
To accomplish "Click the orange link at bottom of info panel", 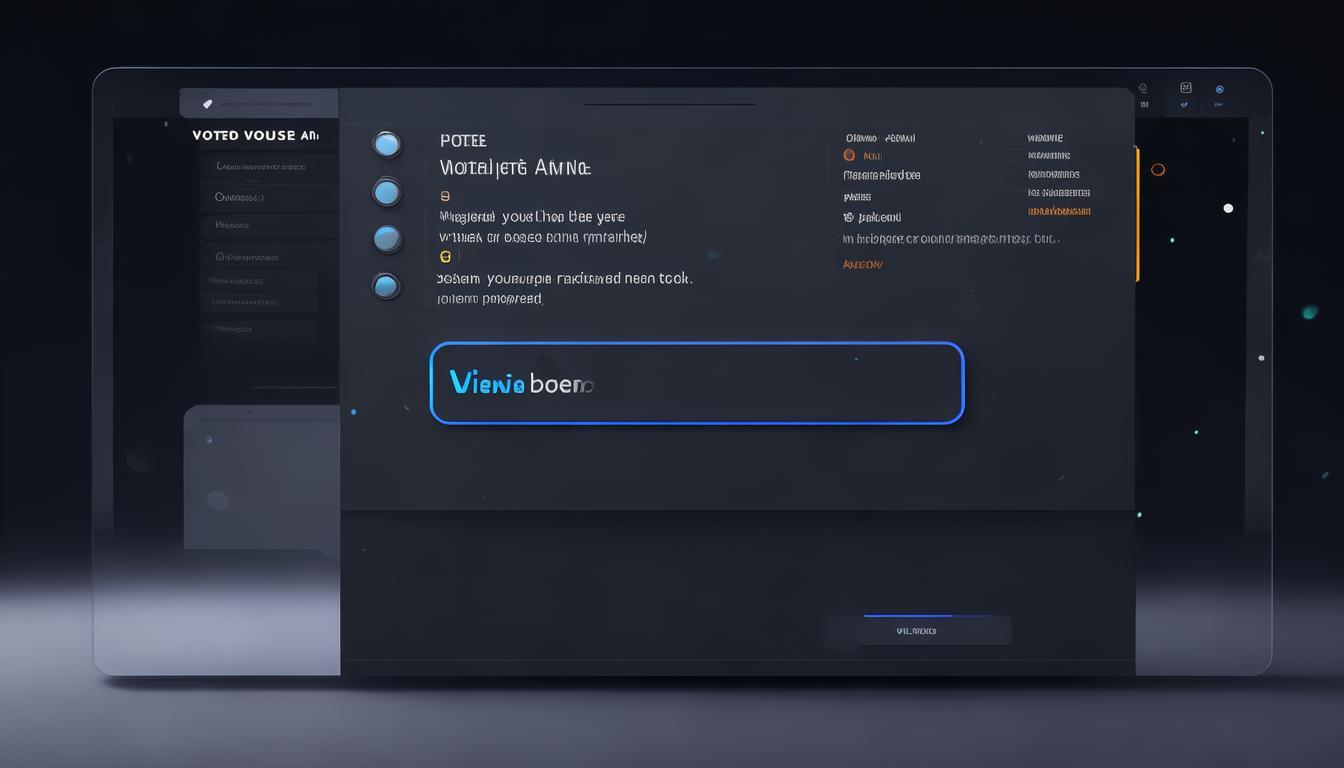I will 862,265.
